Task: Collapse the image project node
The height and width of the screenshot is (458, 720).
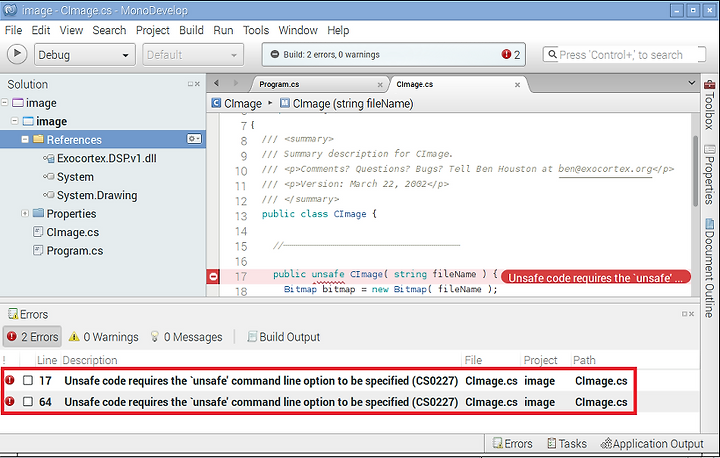Action: click(15, 121)
